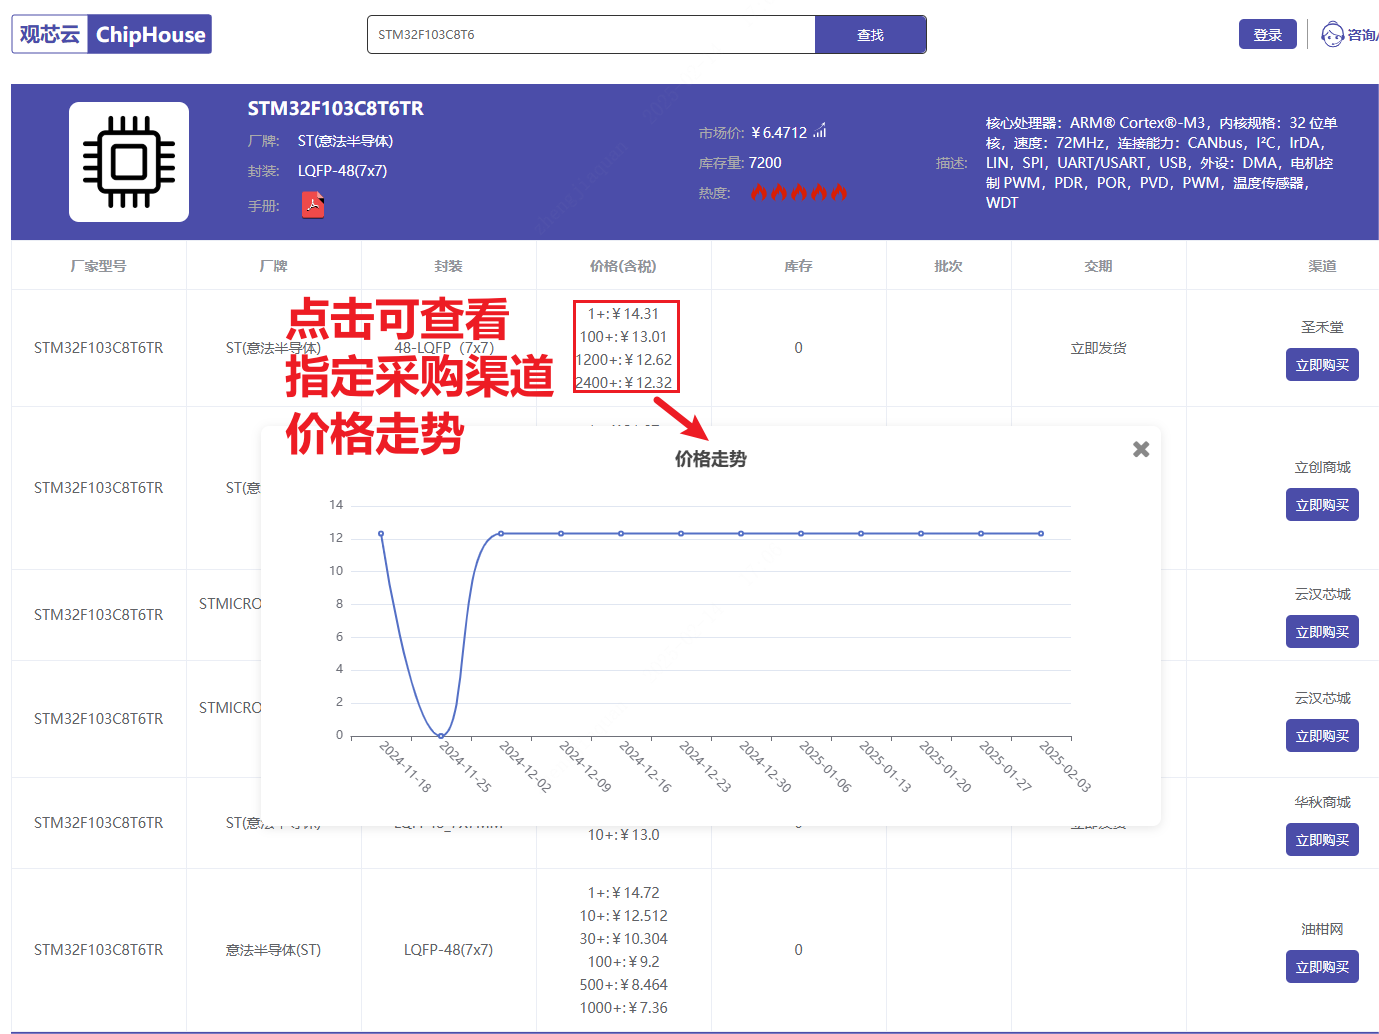Click the 厂家型号 column header
This screenshot has width=1379, height=1034.
(98, 266)
